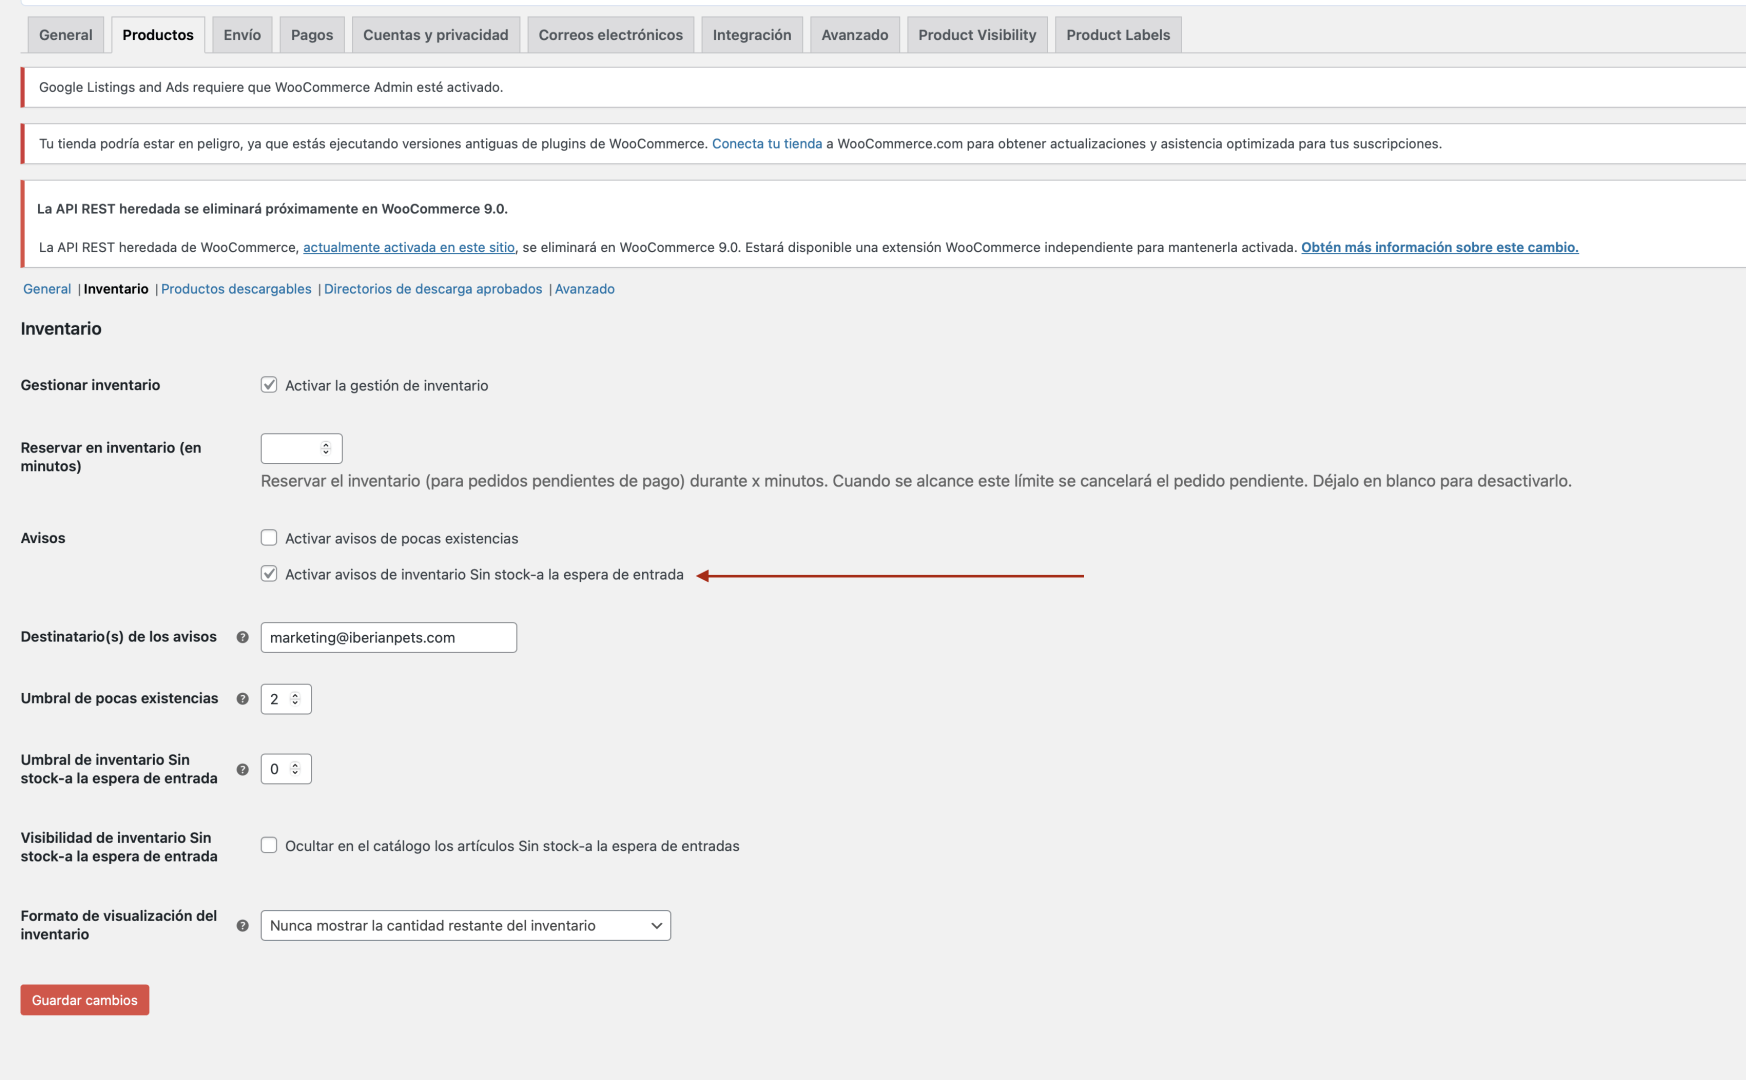
Task: Open Product Visibility tab
Action: (x=977, y=35)
